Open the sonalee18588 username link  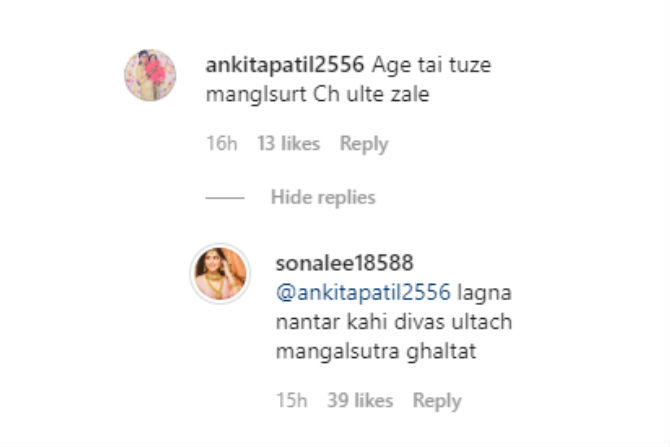[x=344, y=262]
